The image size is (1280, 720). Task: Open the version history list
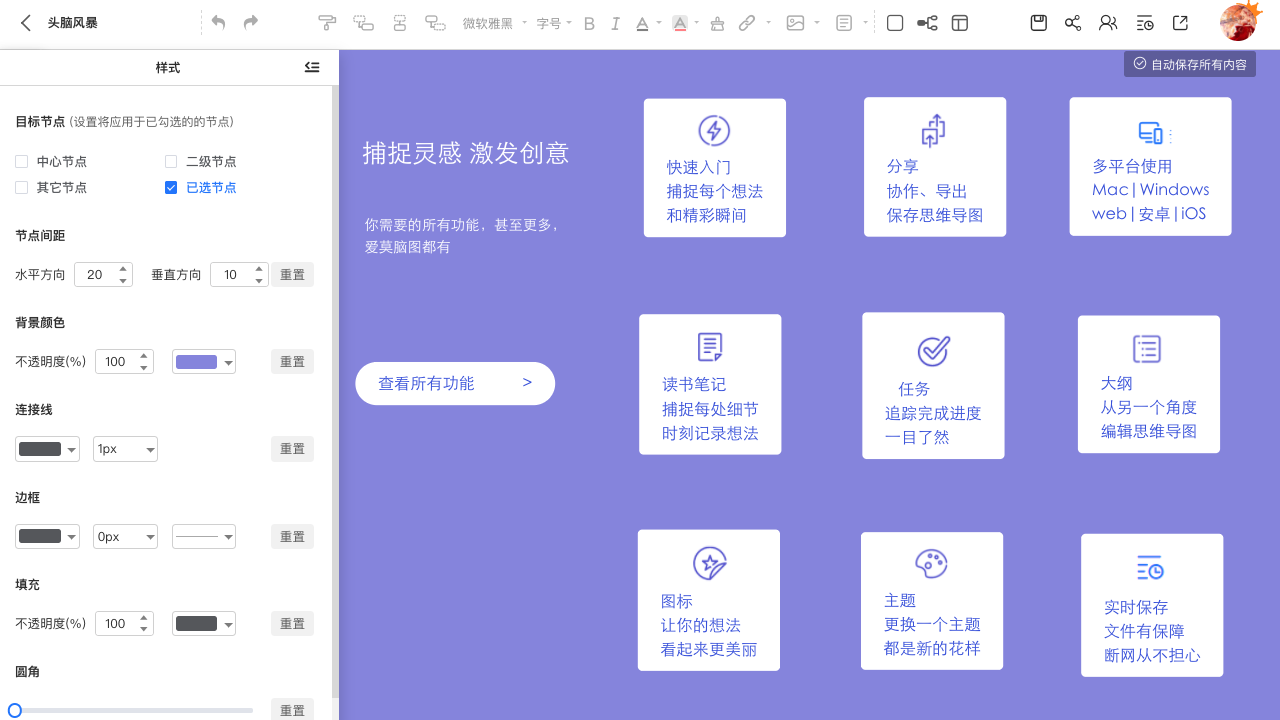(1143, 22)
